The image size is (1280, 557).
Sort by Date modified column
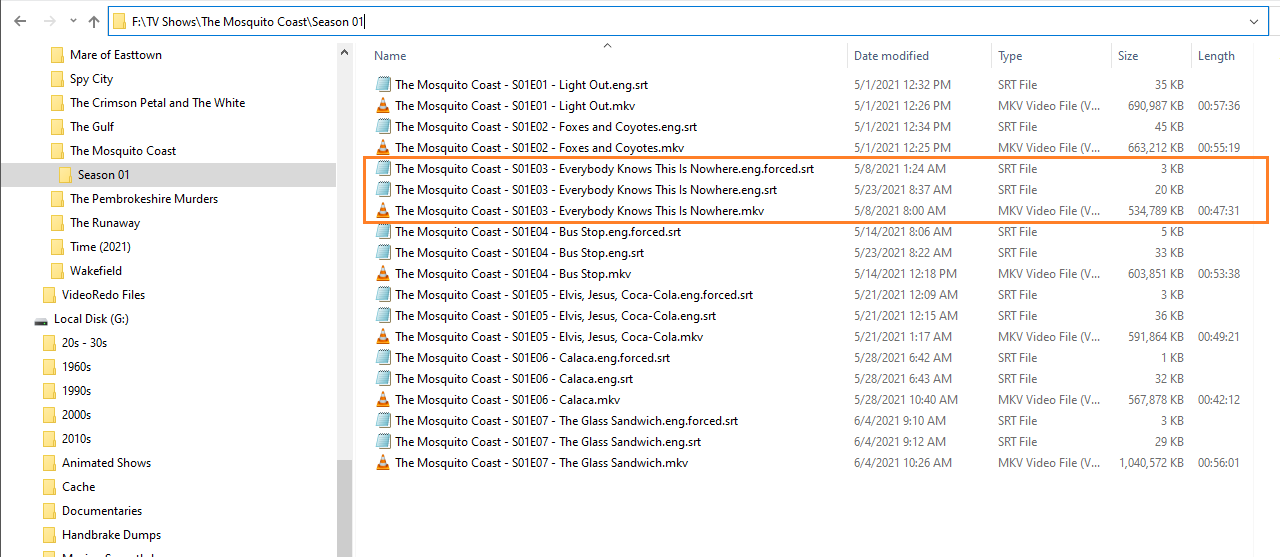891,56
